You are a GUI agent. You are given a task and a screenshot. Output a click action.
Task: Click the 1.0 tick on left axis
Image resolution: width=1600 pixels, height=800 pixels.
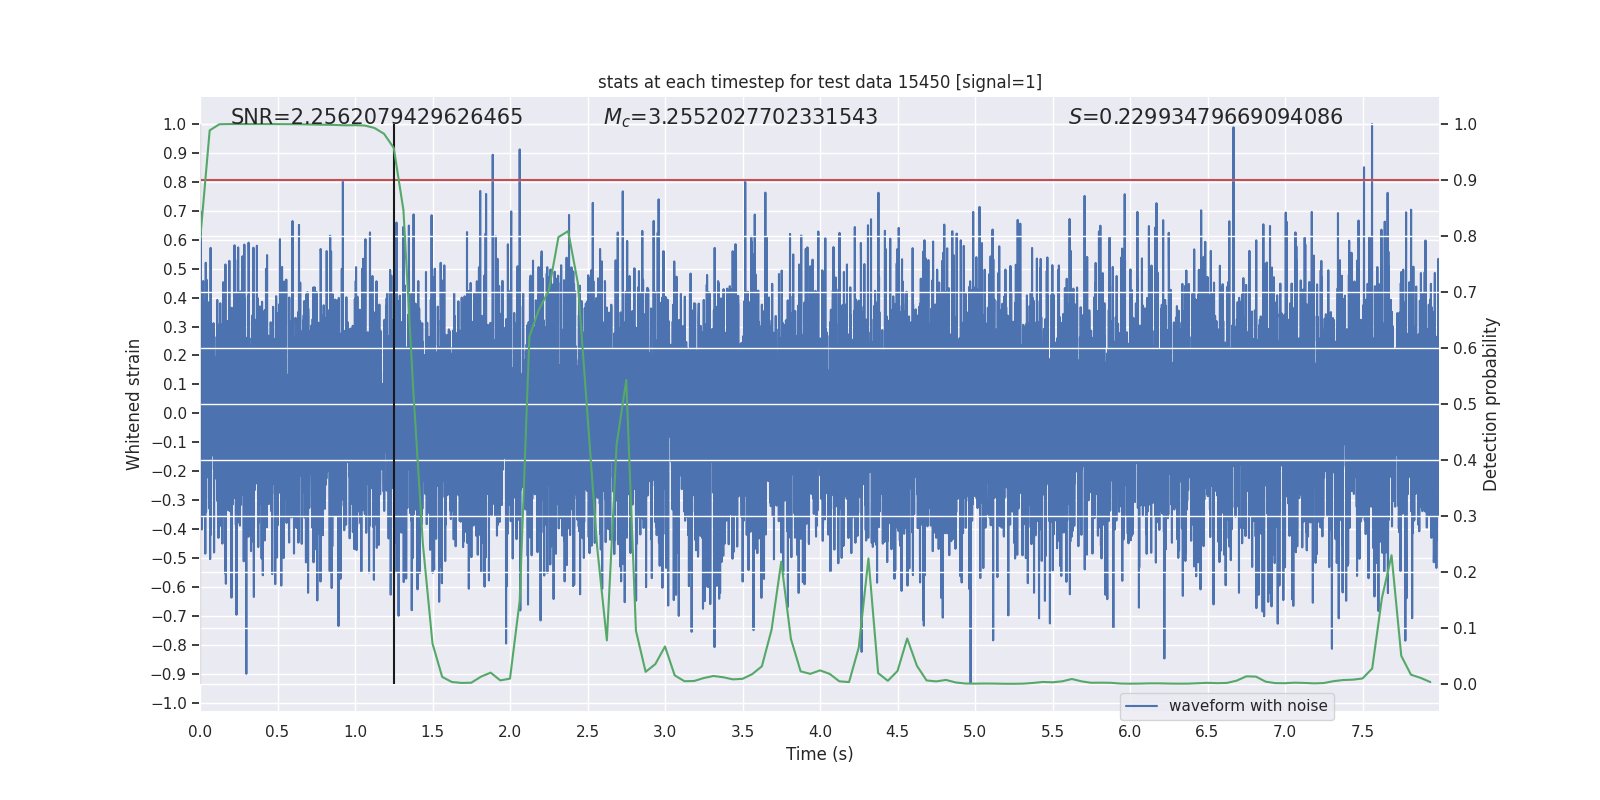(175, 124)
